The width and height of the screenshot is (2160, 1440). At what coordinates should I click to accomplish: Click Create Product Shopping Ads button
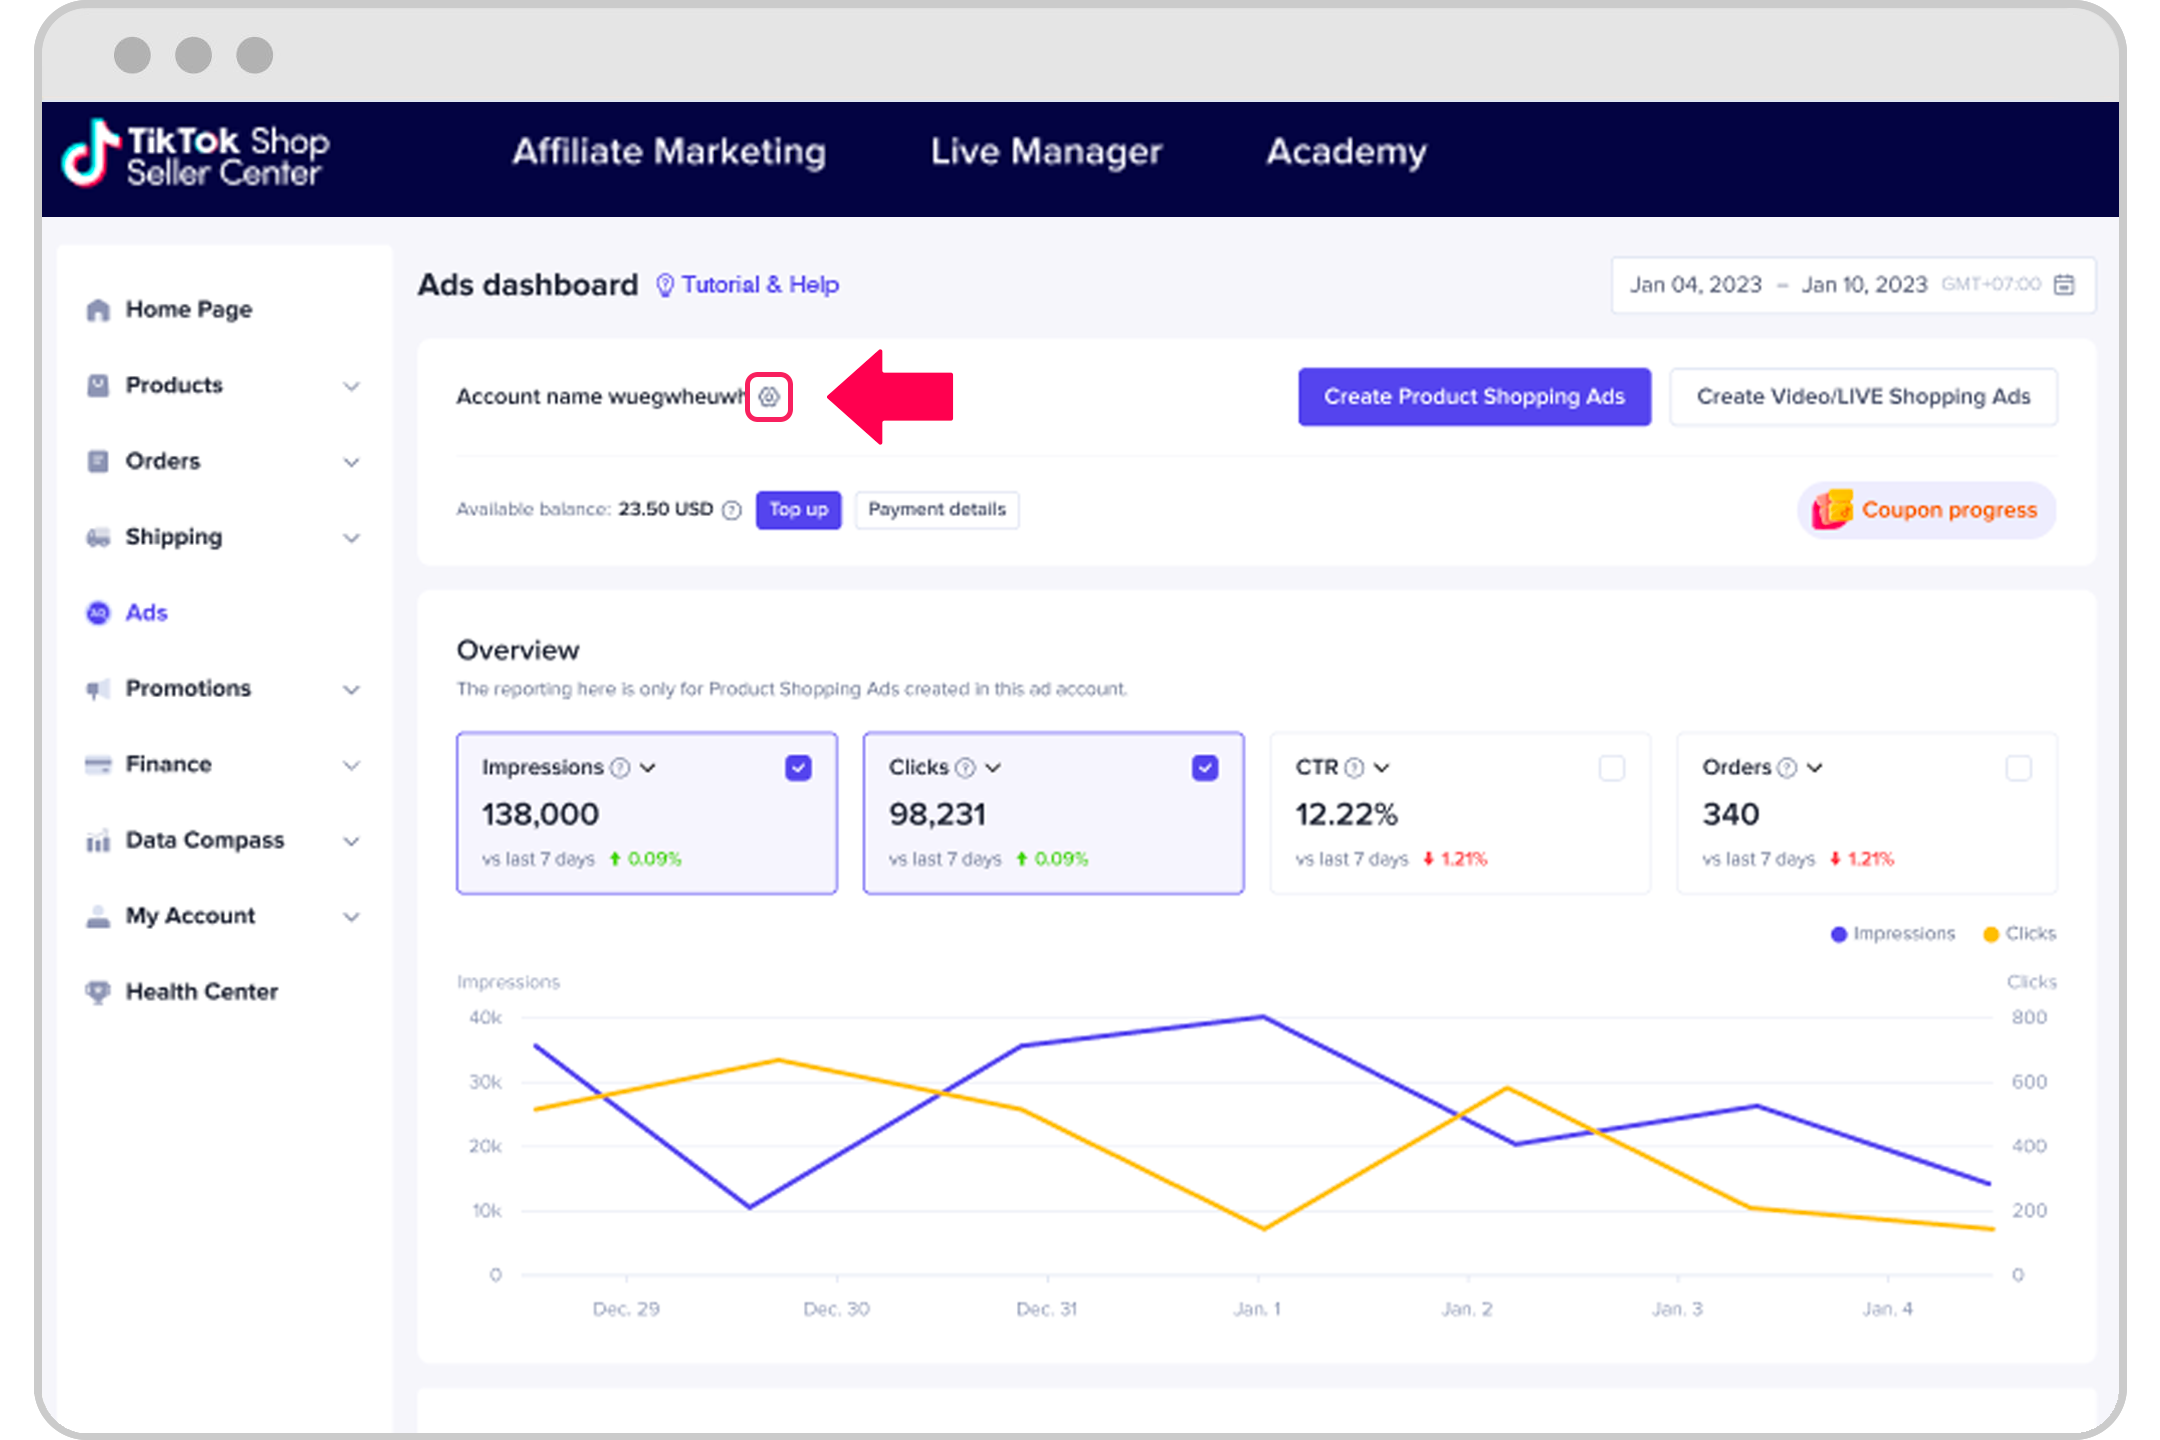(x=1474, y=397)
